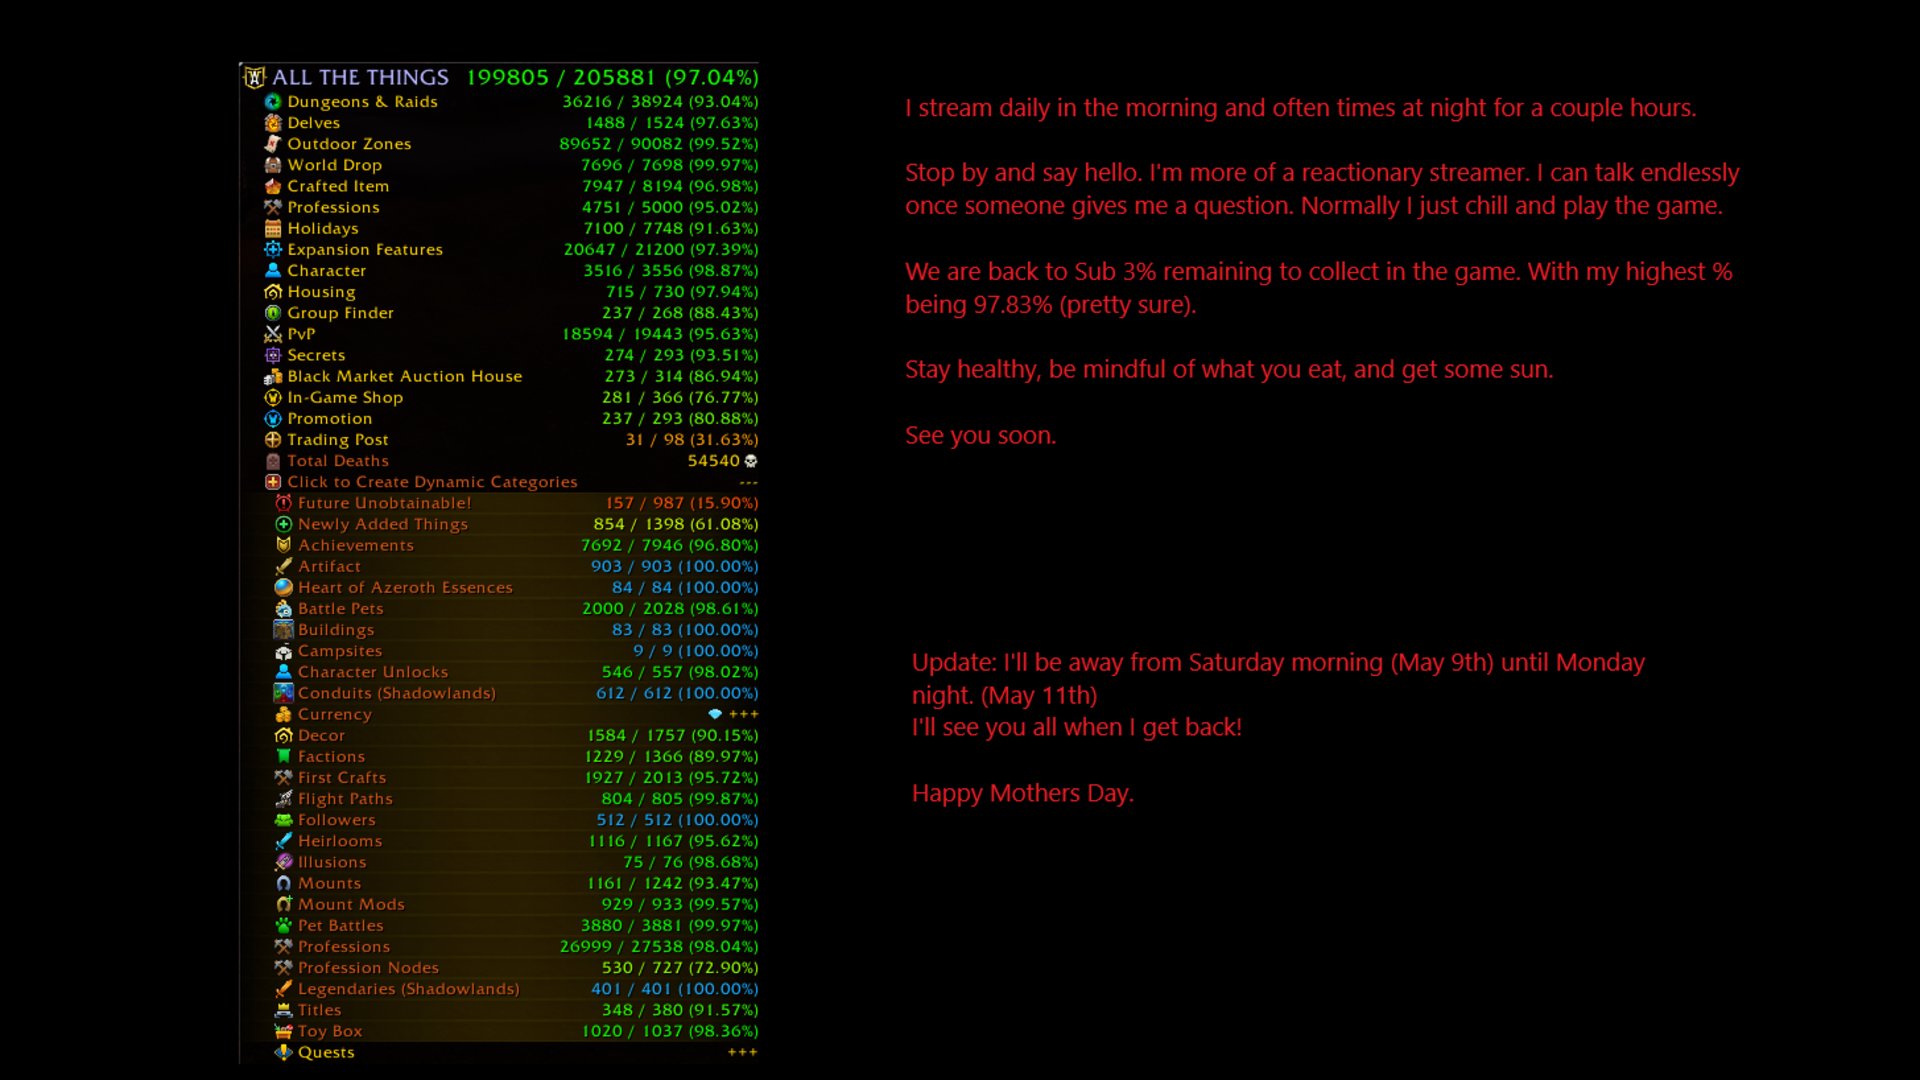Click the skull icon beside Total Deaths

point(751,461)
